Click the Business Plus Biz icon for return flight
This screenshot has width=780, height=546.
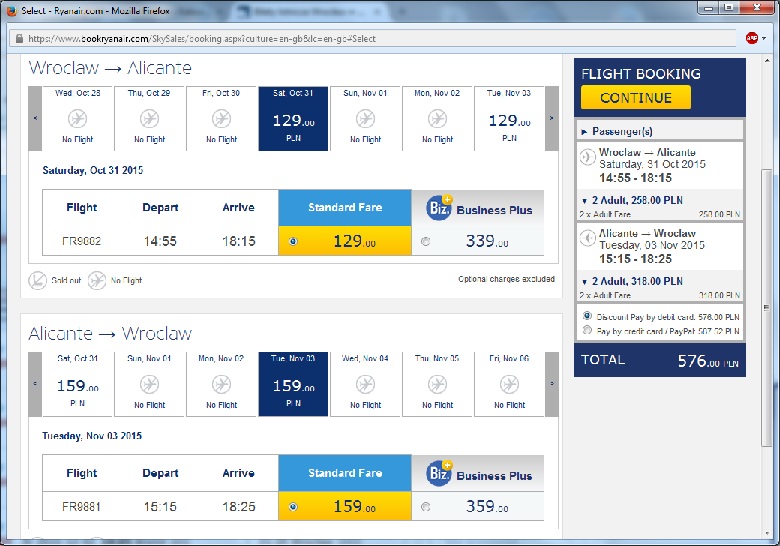point(439,473)
